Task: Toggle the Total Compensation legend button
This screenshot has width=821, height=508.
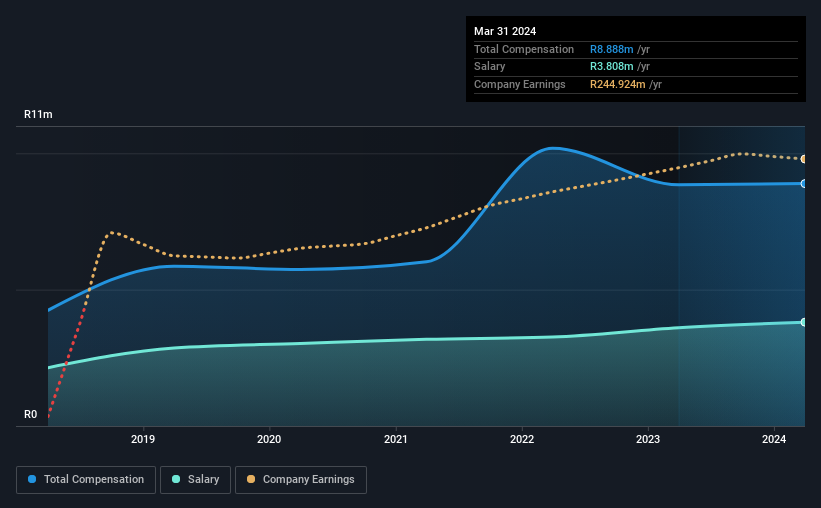Action: (x=86, y=480)
